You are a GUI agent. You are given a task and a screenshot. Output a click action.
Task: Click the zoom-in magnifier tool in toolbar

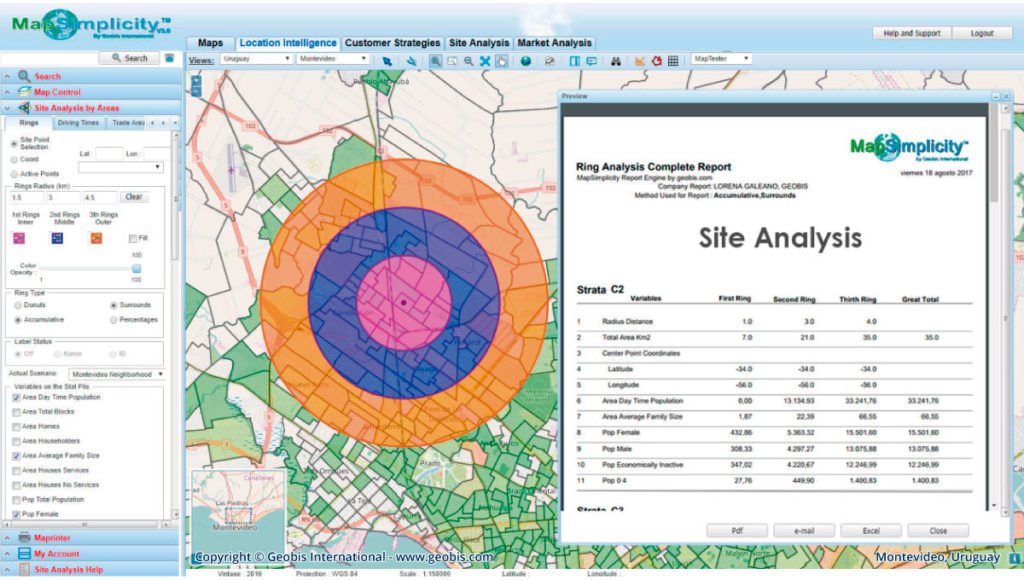(435, 61)
